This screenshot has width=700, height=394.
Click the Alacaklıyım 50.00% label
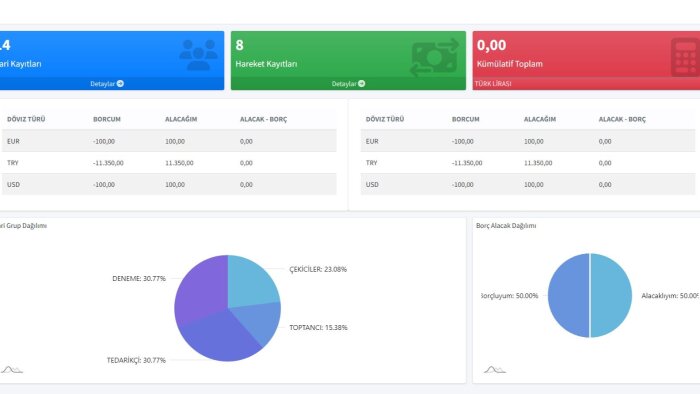[x=670, y=295]
